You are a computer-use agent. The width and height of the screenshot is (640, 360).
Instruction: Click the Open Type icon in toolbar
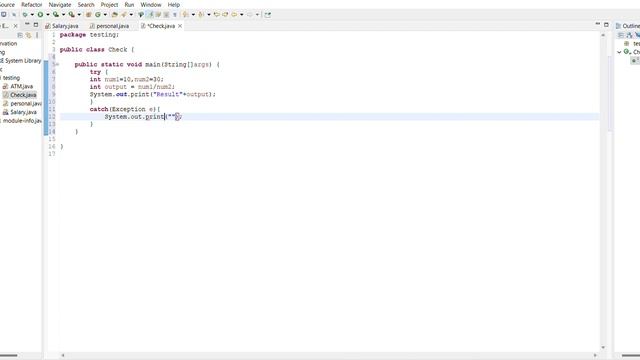(115, 15)
